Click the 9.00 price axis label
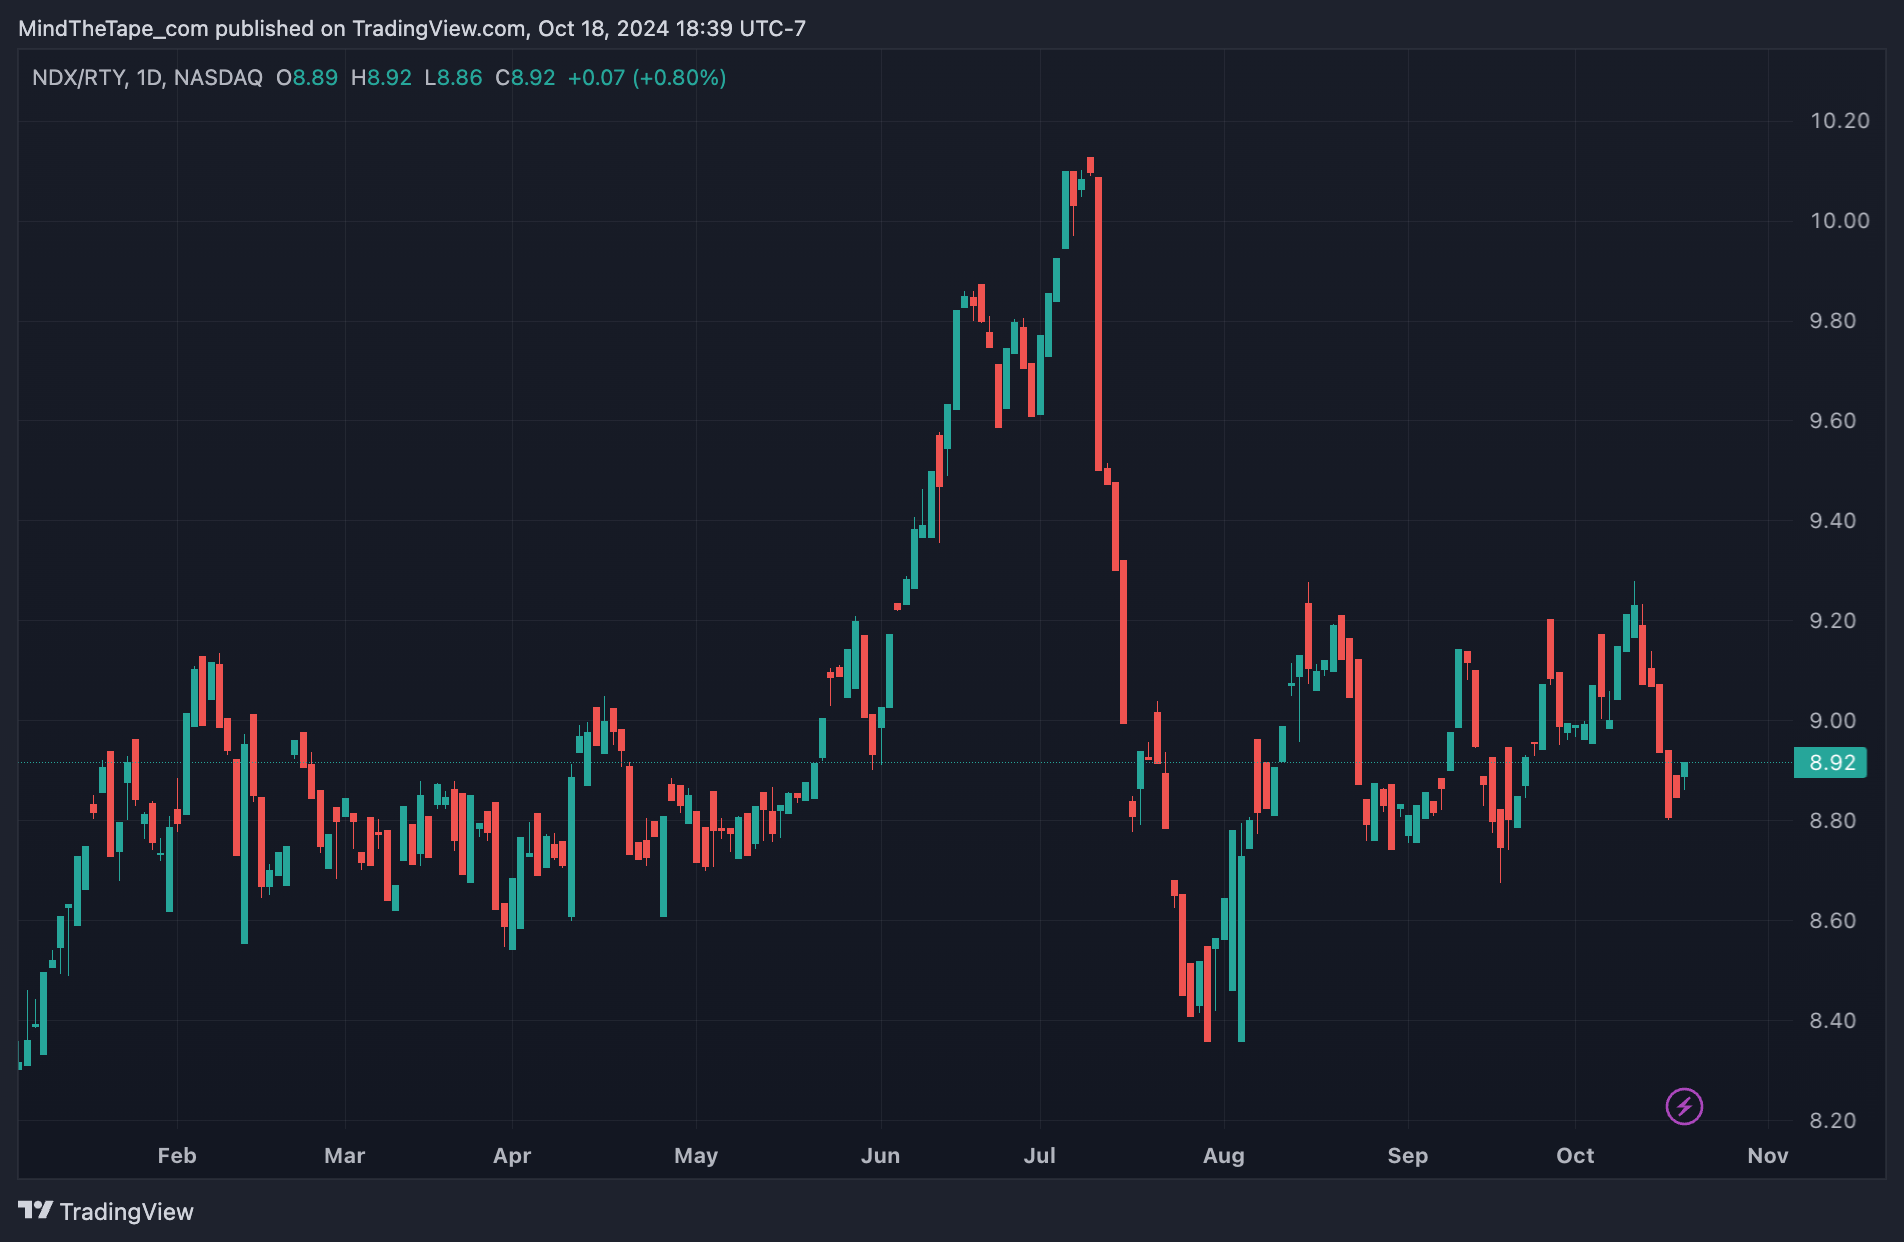 [1832, 721]
